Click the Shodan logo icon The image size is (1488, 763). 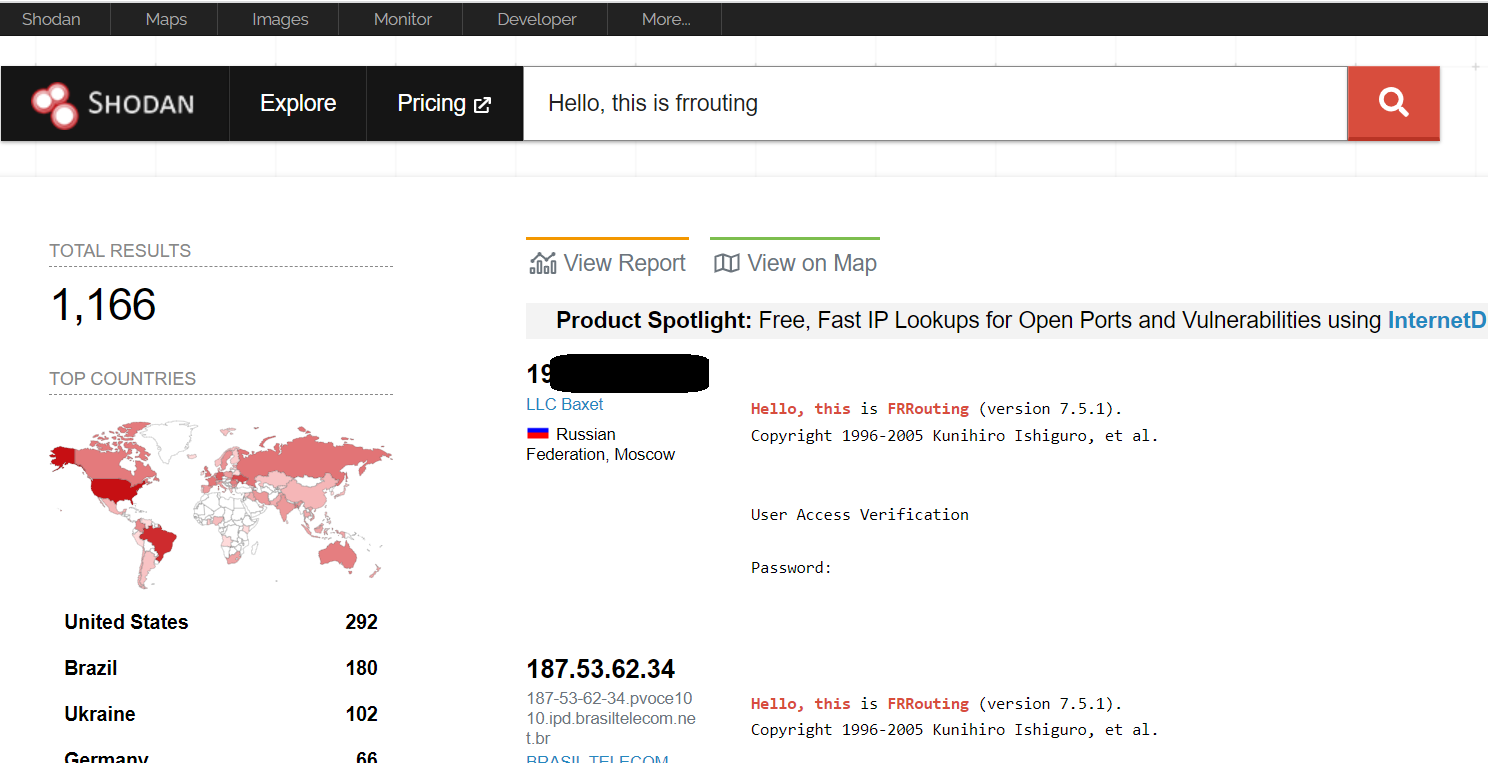[54, 105]
